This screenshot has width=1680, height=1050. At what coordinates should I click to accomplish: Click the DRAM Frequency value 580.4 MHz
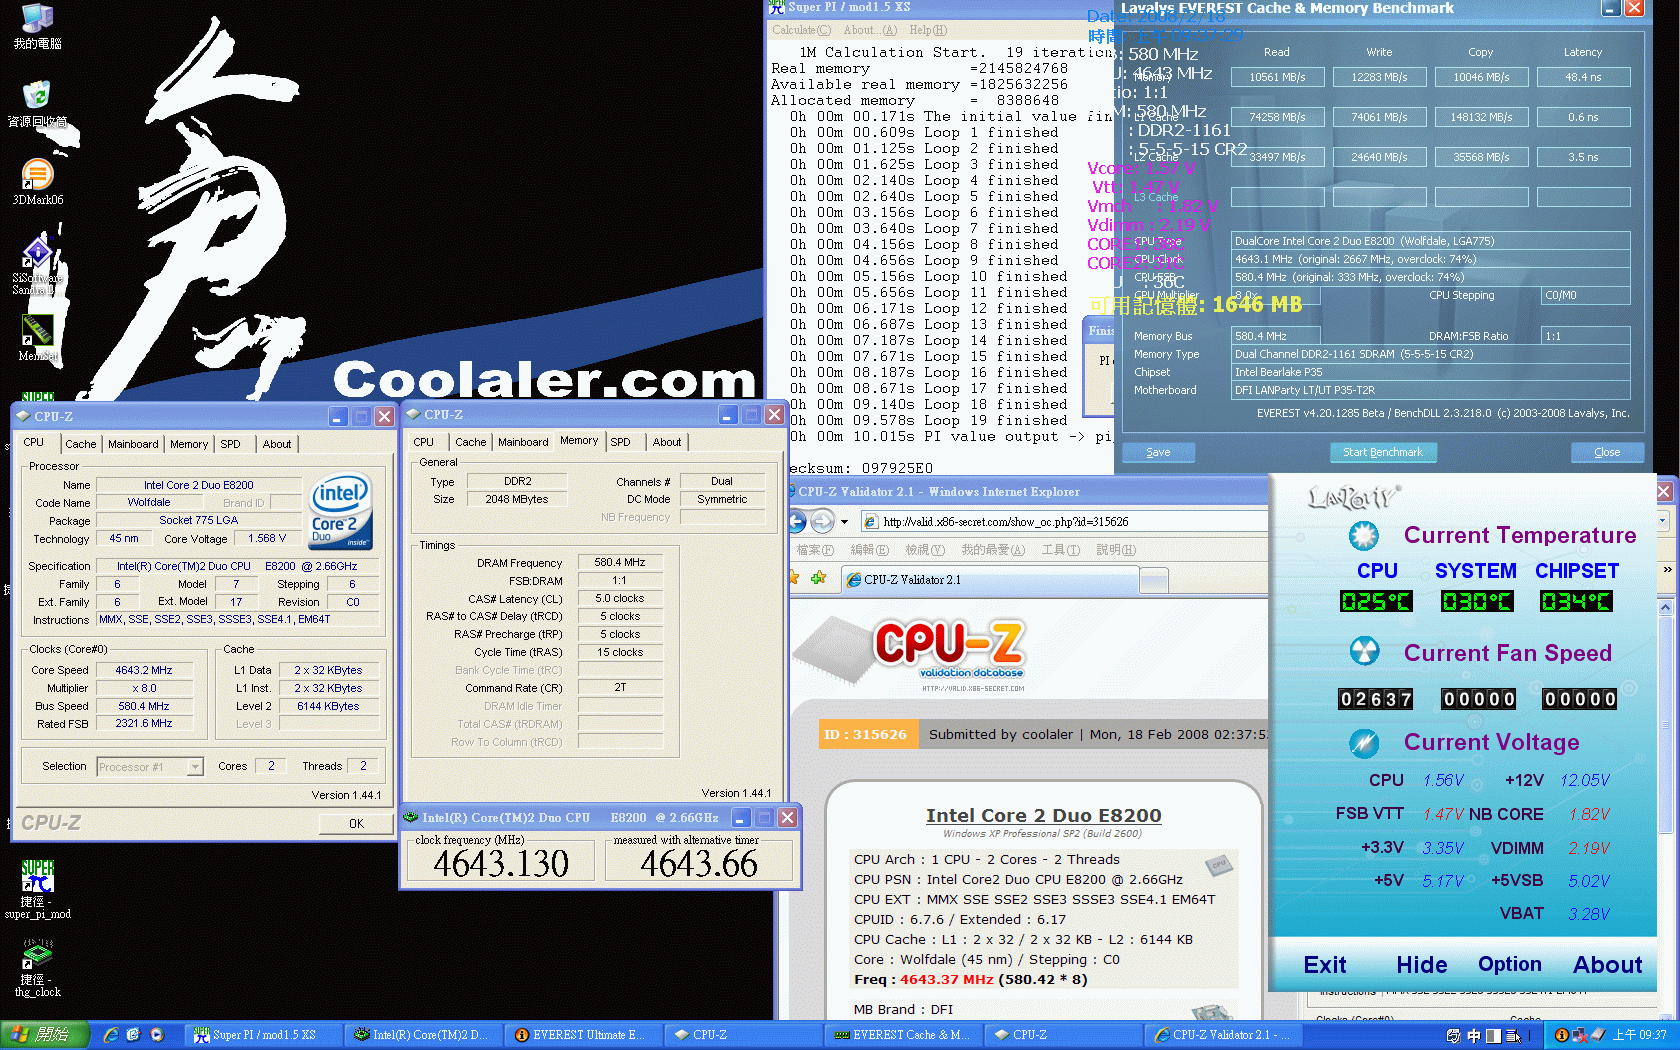[620, 563]
